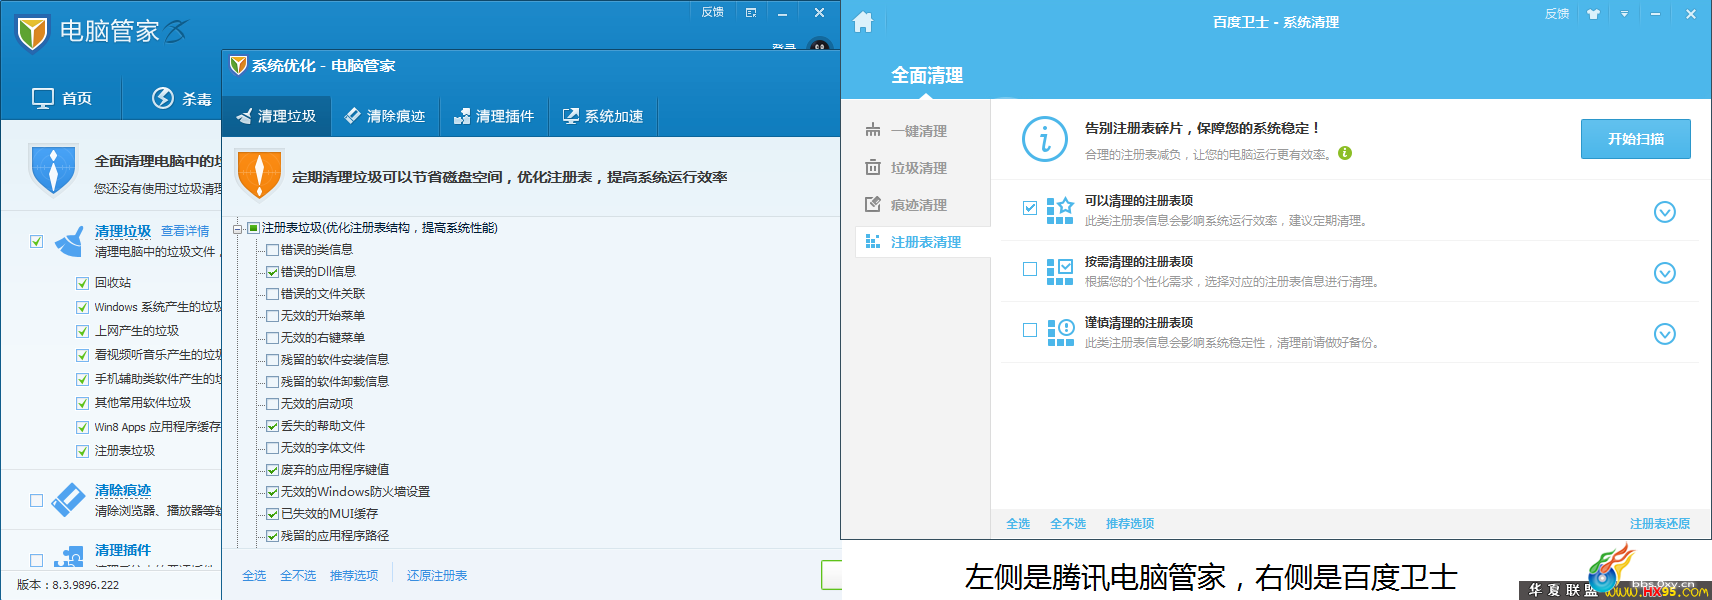Go to 首页 in 电脑管家
The image size is (1712, 600).
62,98
